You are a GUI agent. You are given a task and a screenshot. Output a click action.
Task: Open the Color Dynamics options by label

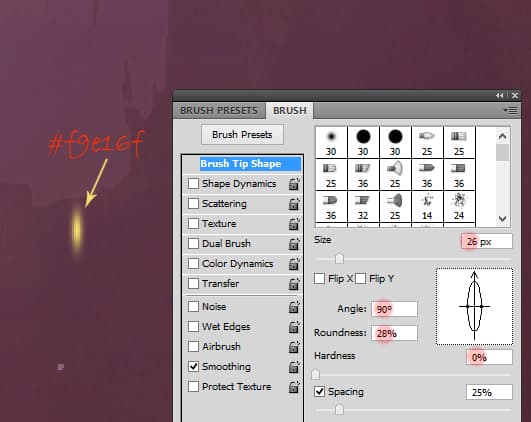point(237,264)
